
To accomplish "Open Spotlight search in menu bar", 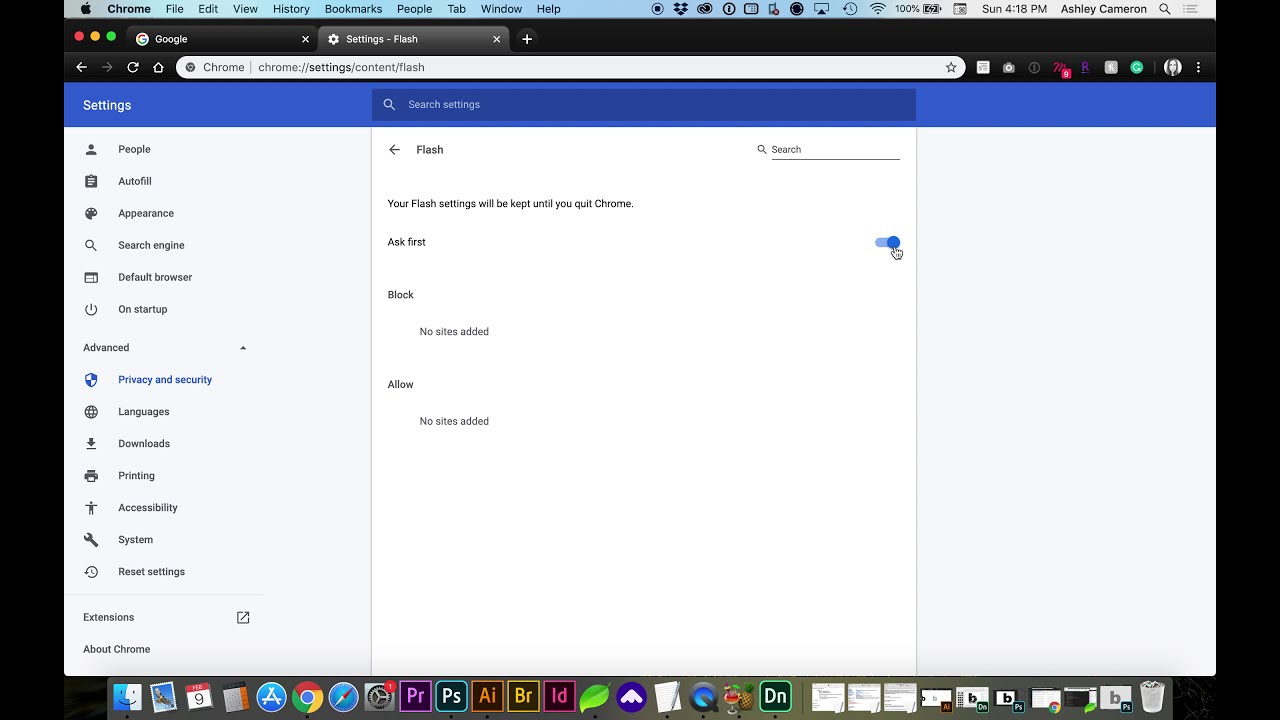I will pos(1165,9).
